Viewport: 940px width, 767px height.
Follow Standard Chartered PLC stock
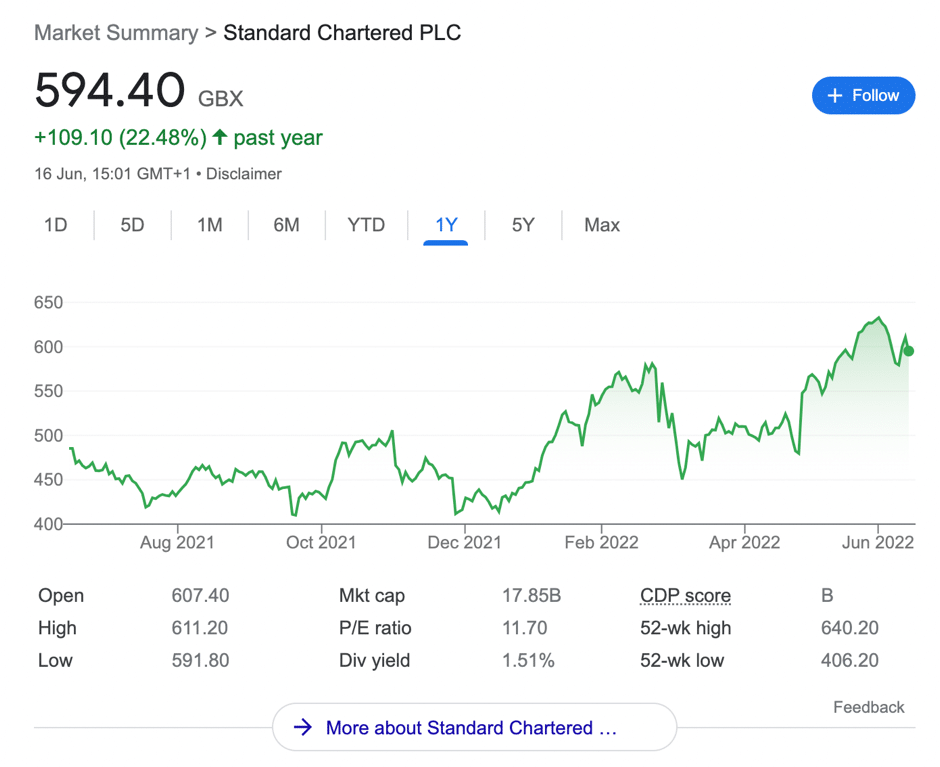point(863,96)
